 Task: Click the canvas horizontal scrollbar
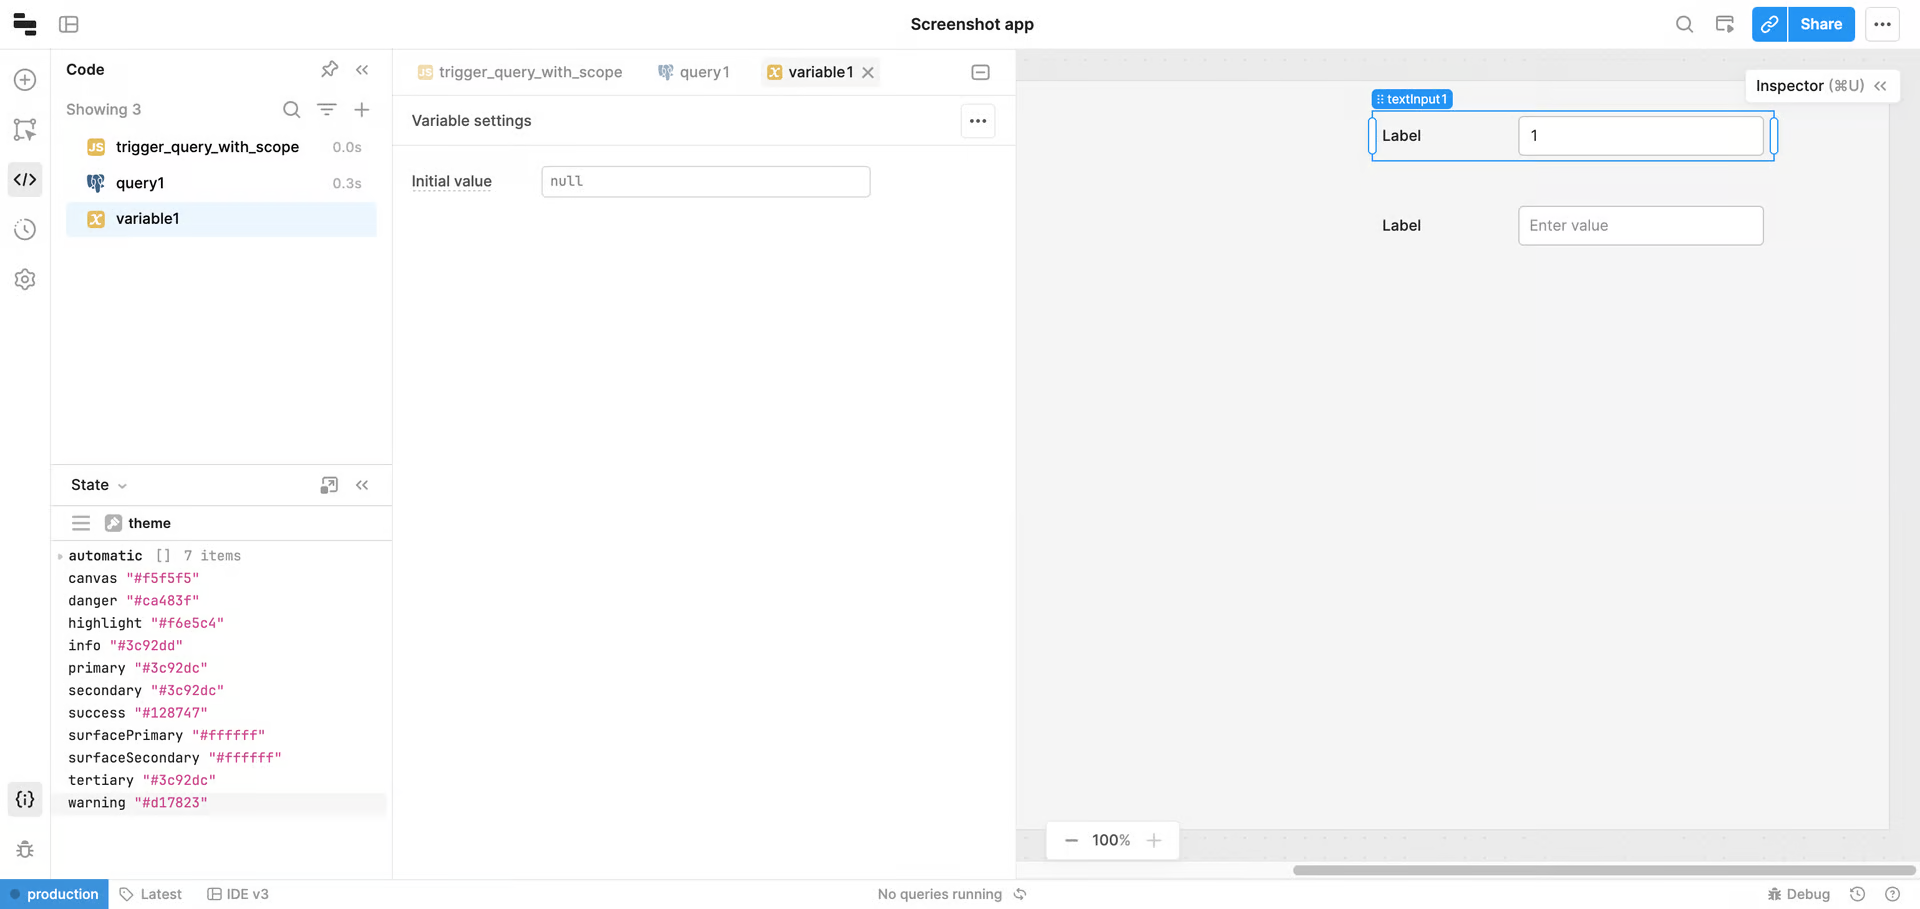(1604, 870)
